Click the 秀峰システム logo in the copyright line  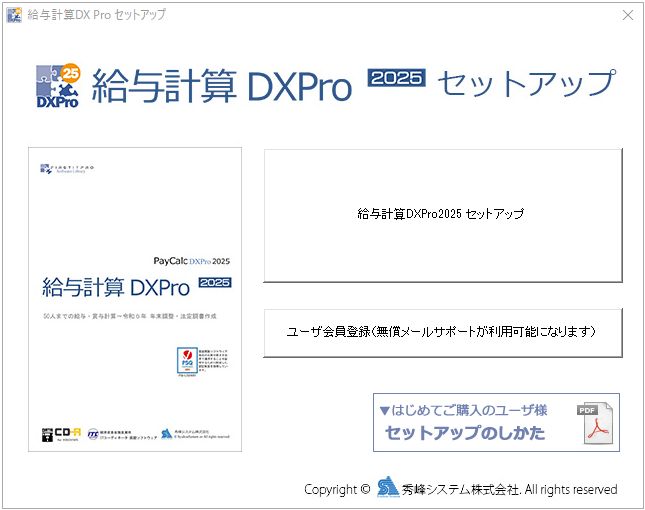[388, 487]
